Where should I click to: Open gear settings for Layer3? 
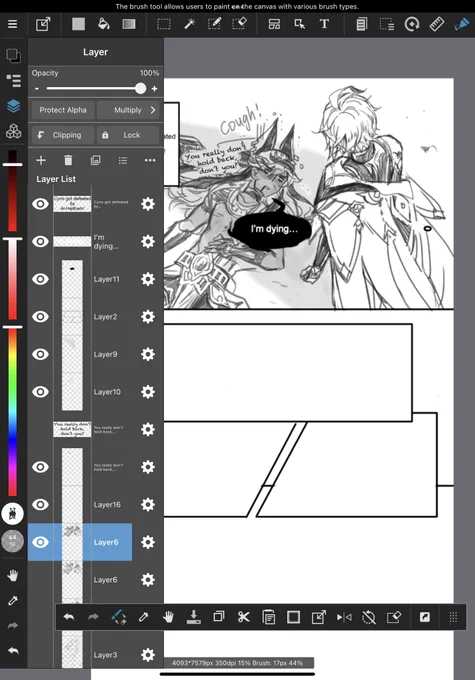pyautogui.click(x=148, y=655)
